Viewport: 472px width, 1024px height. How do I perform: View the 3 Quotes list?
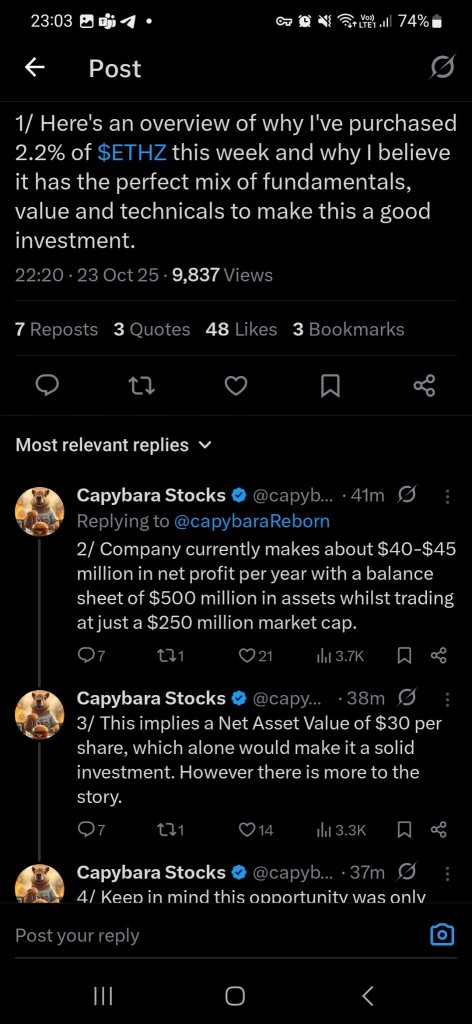(151, 330)
